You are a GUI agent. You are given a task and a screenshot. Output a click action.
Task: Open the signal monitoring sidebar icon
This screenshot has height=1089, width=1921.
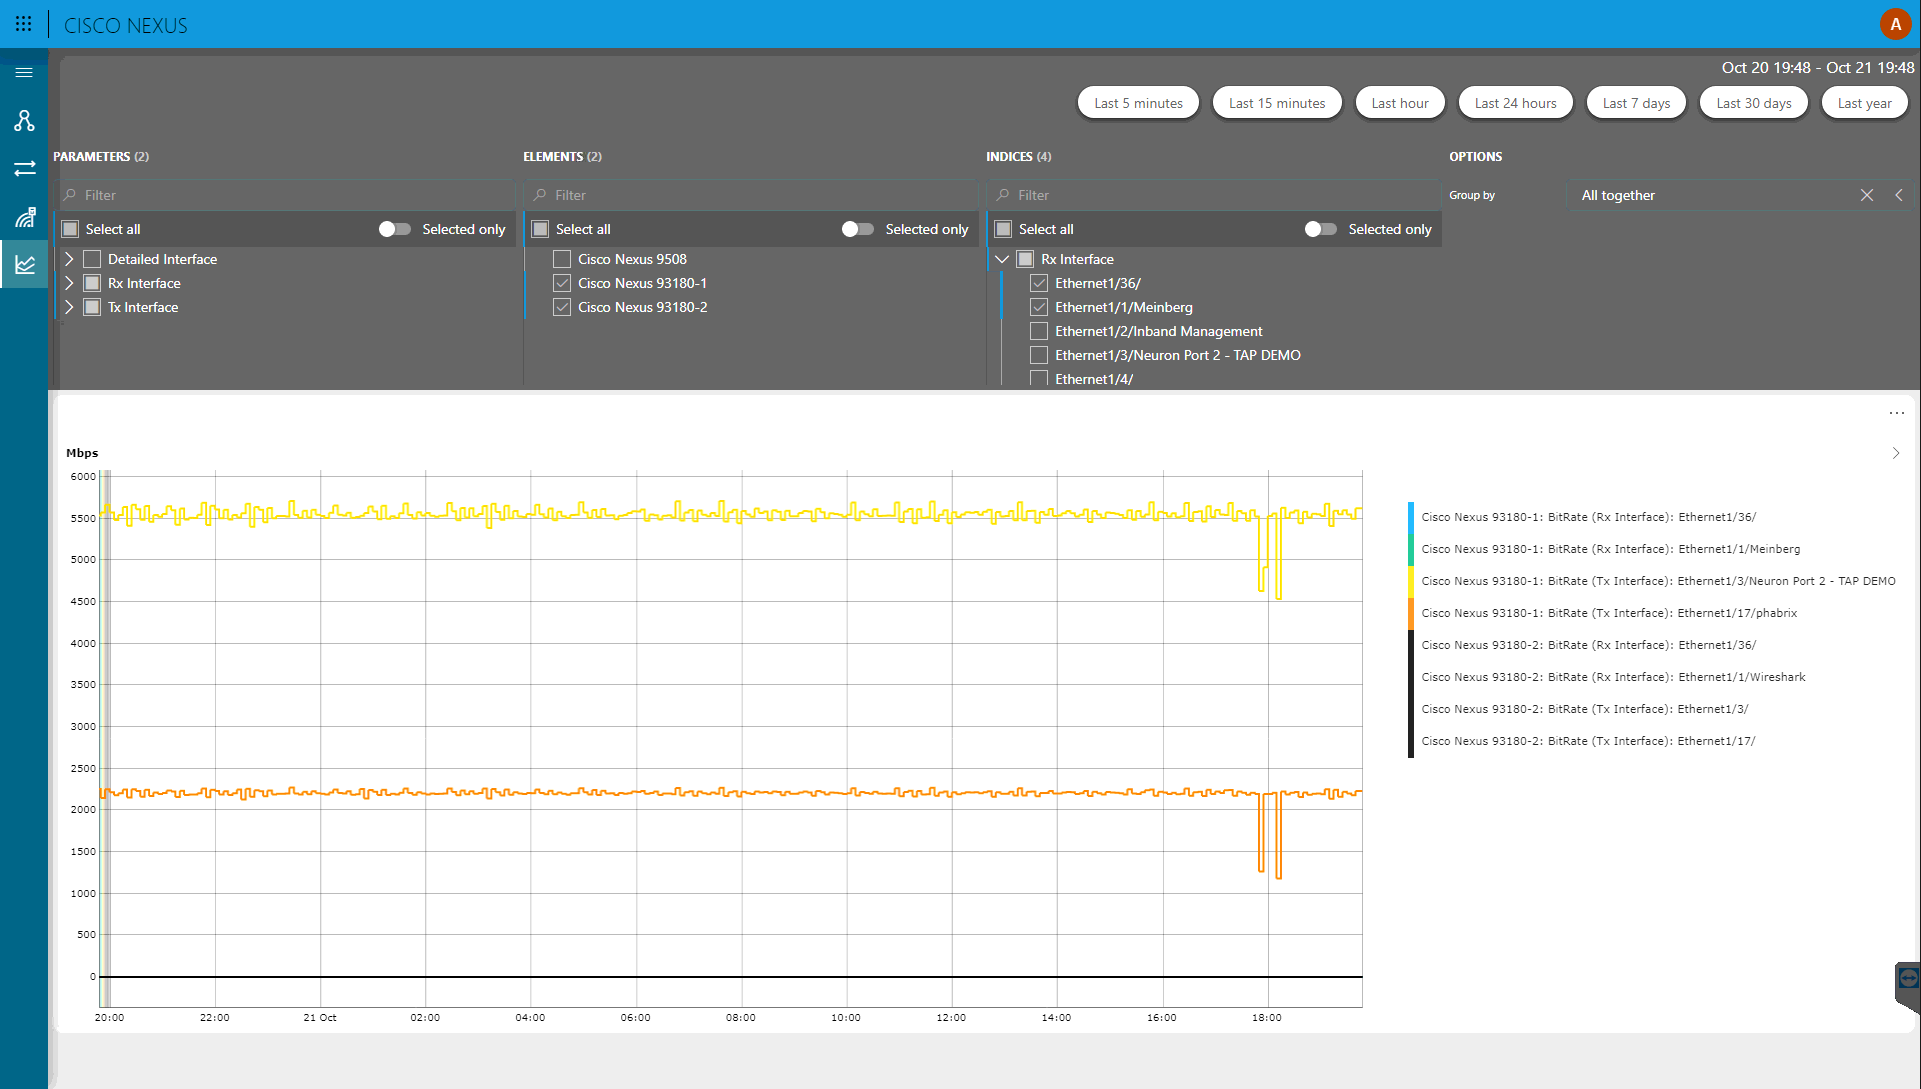click(24, 216)
